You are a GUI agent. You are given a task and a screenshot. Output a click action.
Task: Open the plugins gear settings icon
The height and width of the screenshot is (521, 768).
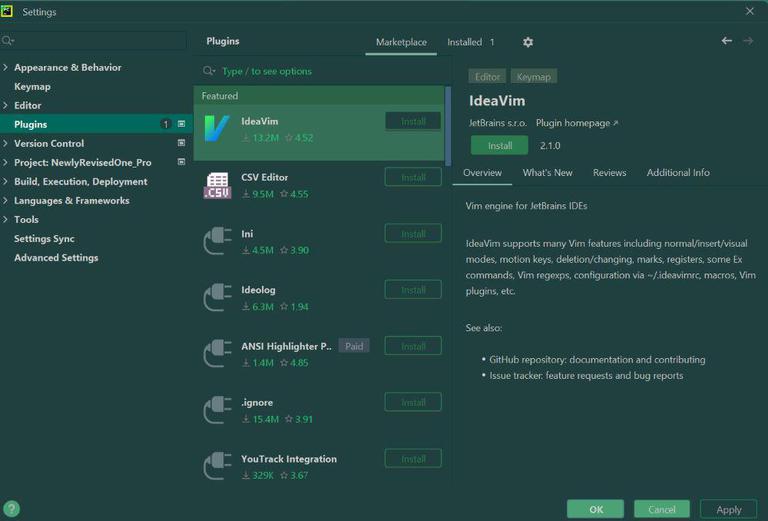[x=528, y=42]
